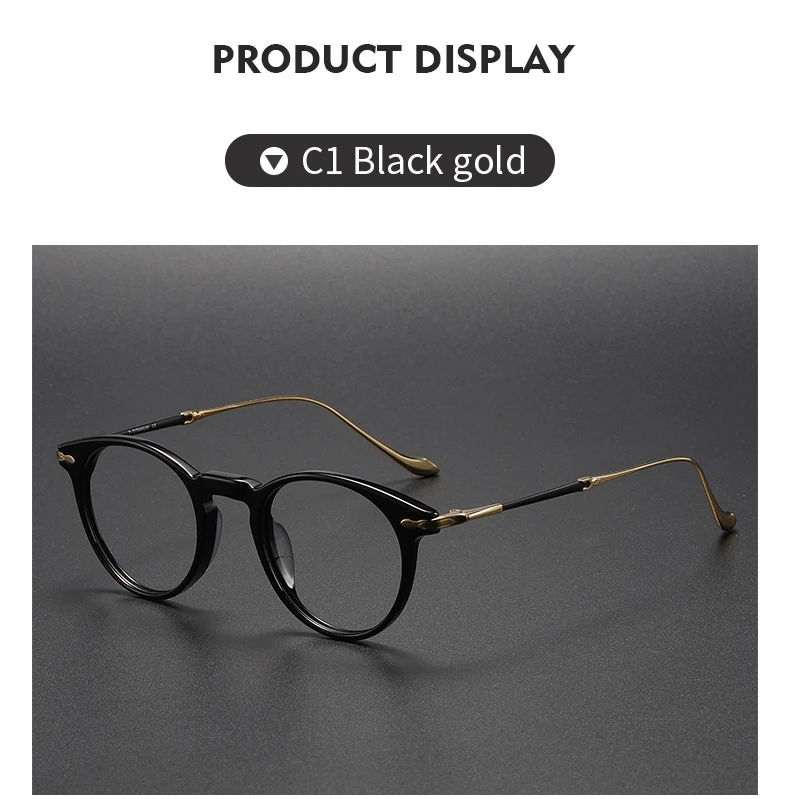Click the gold rivet on the left frame corner
This screenshot has width=790, height=799.
[65, 459]
